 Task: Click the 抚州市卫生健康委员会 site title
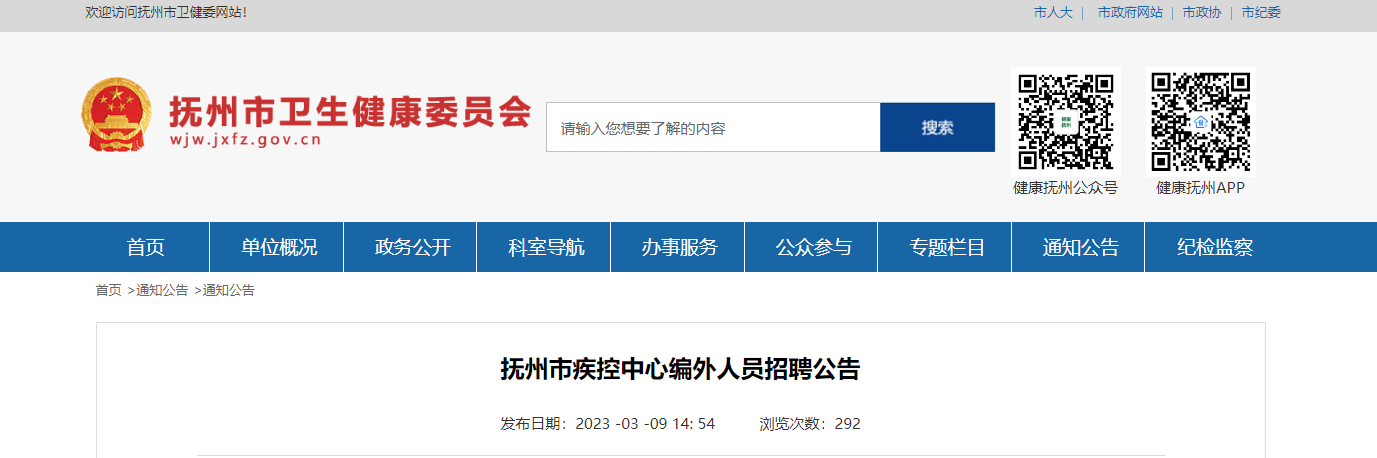[350, 110]
